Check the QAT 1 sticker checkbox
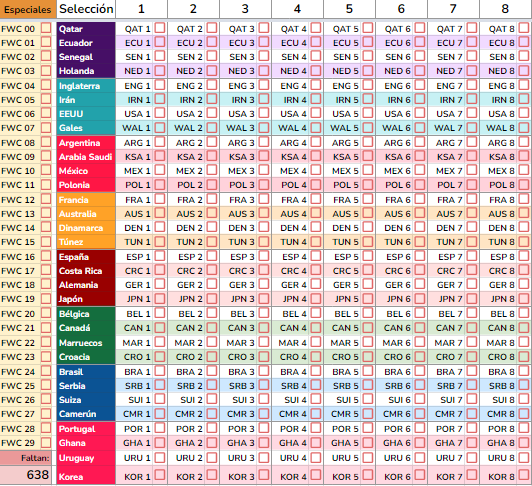The height and width of the screenshot is (486, 532). [x=160, y=28]
